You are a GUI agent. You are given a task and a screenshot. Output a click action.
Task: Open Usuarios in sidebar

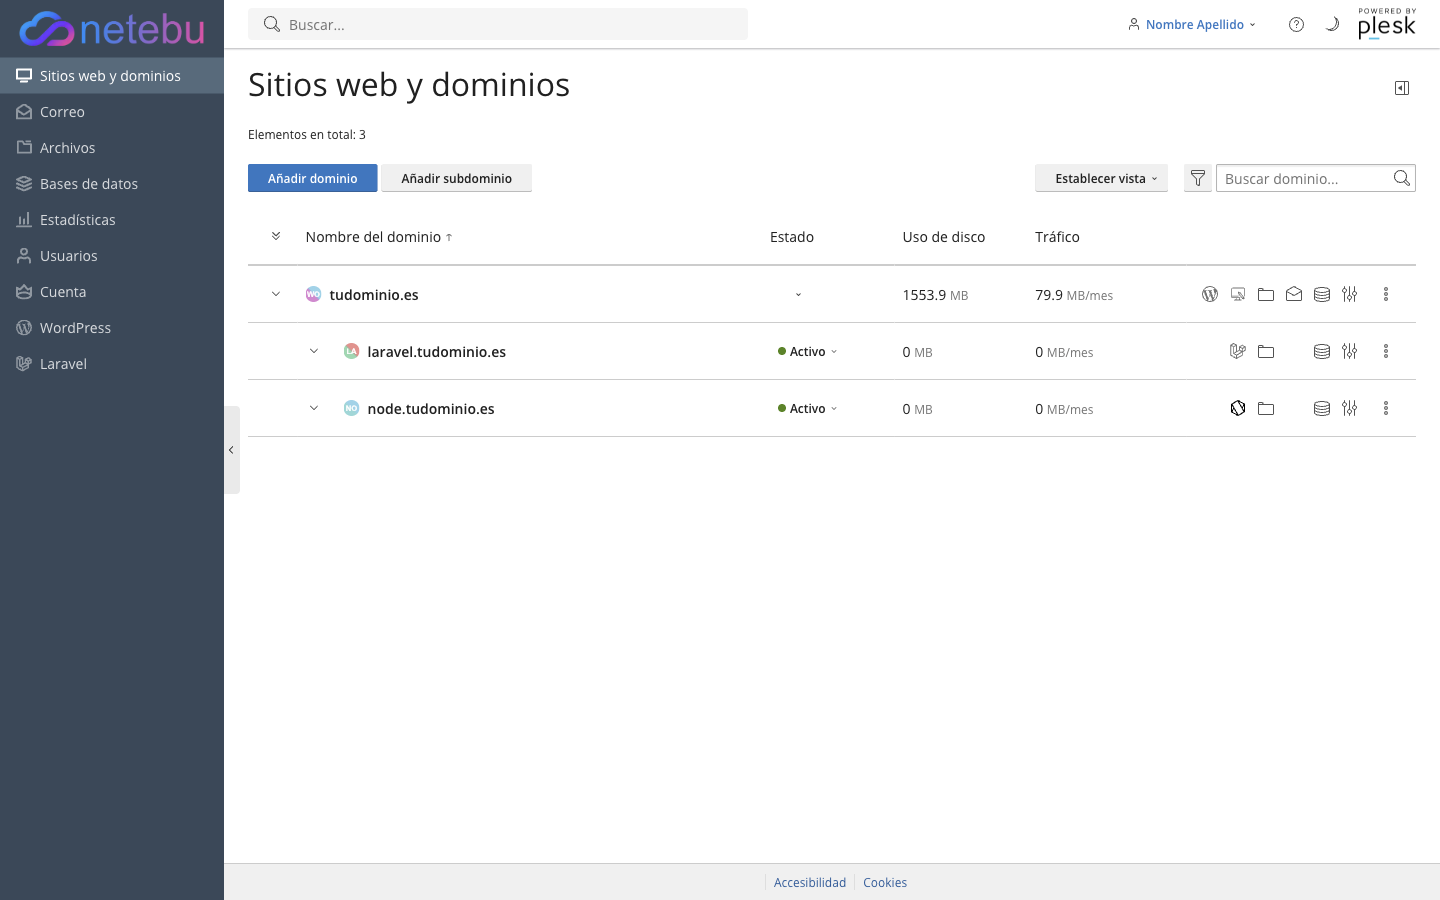(x=112, y=256)
